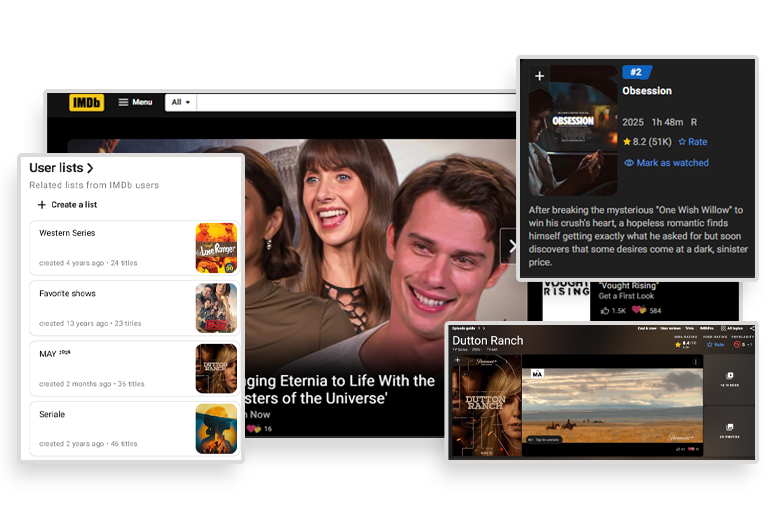This screenshot has width=776, height=518.
Task: Toggle Mark as watched for Obsession
Action: (666, 163)
